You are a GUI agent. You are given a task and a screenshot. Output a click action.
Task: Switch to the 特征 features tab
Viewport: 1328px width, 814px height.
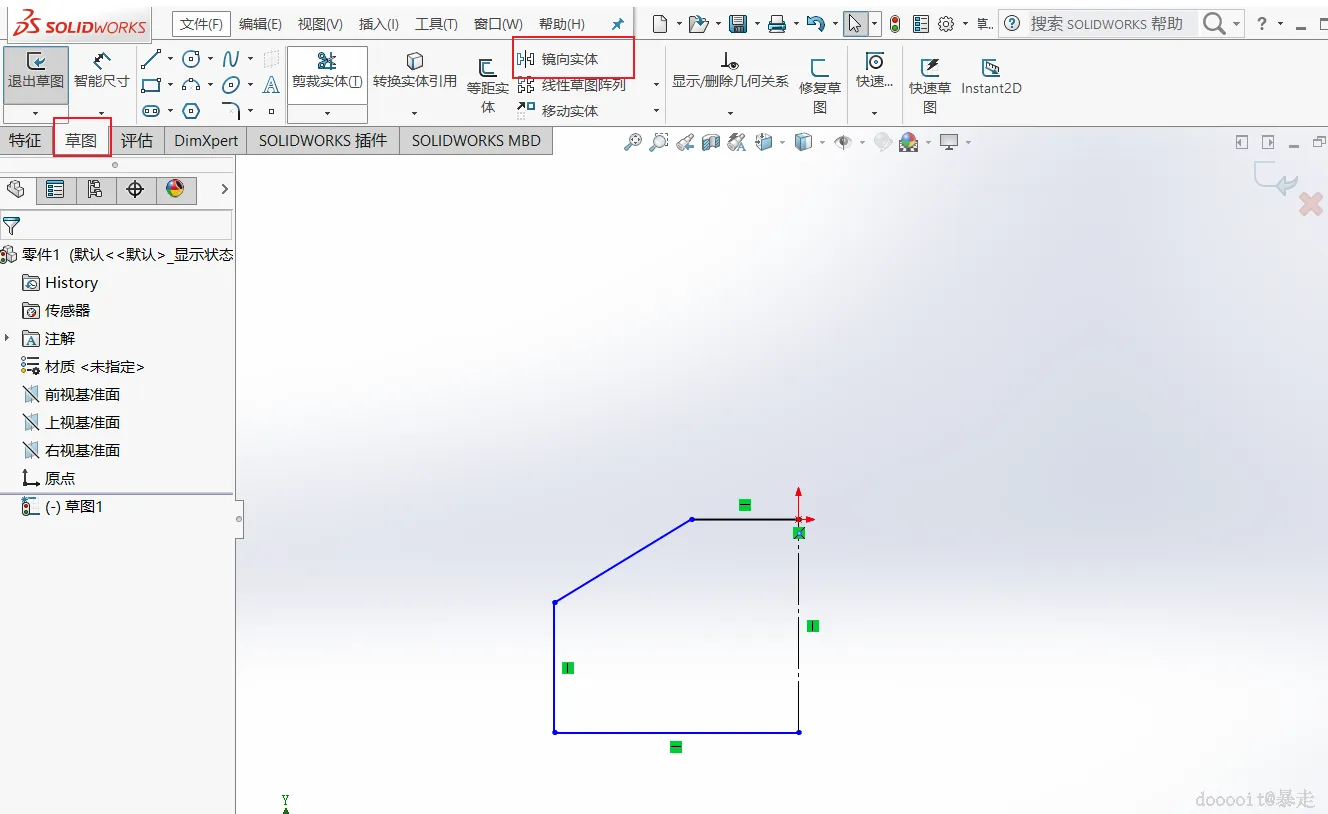(x=26, y=140)
